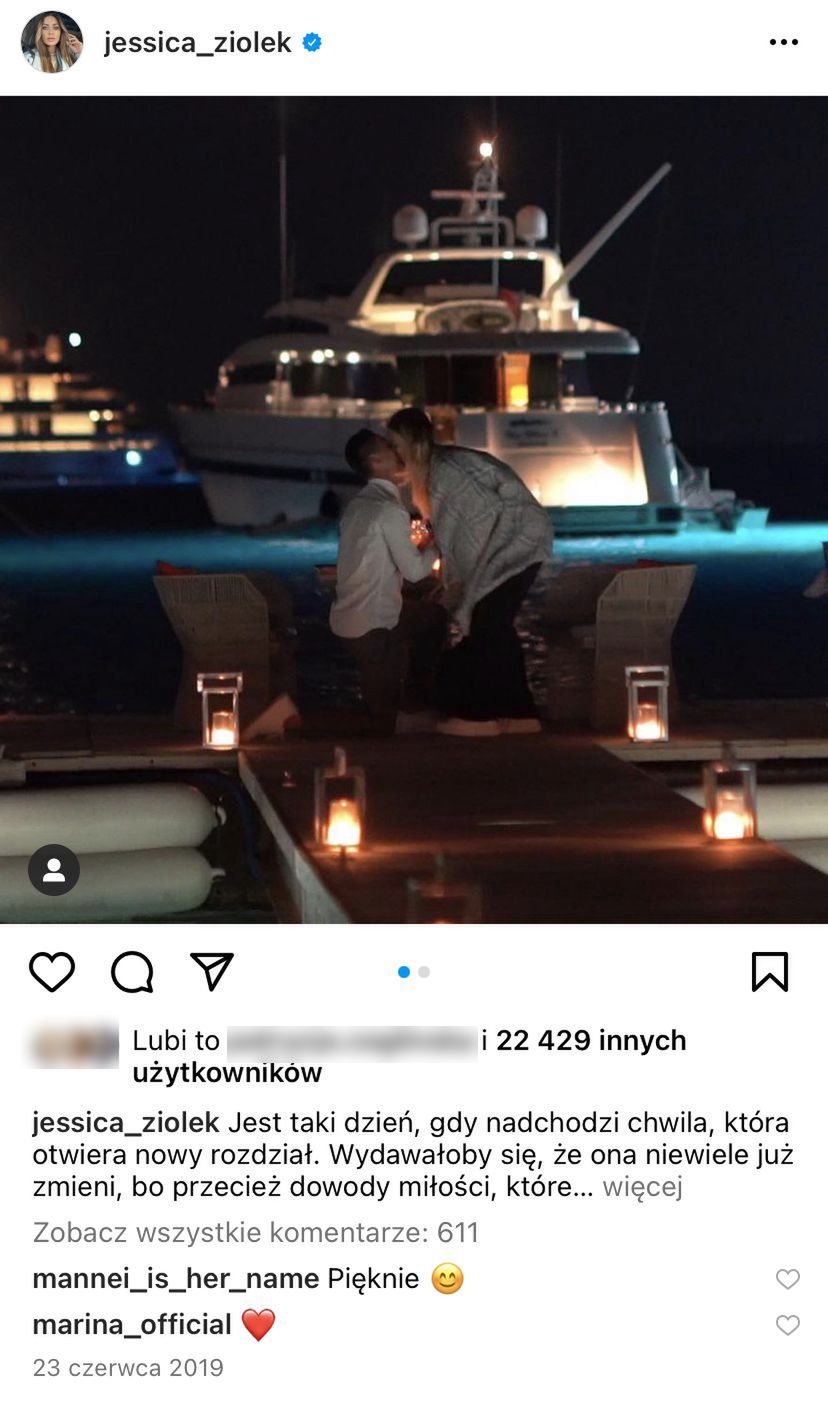Open the three-dot options menu
The height and width of the screenshot is (1401, 828).
(x=784, y=42)
